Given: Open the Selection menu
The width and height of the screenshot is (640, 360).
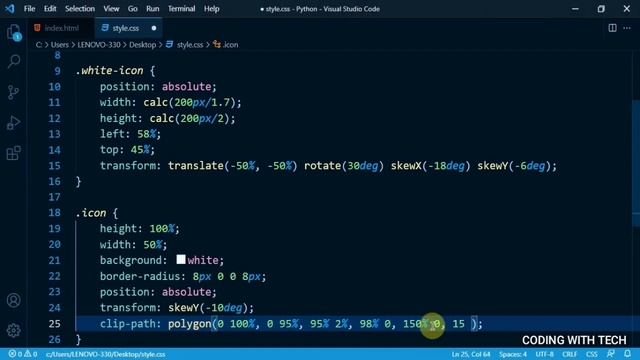Looking at the screenshot, I should (80, 9).
